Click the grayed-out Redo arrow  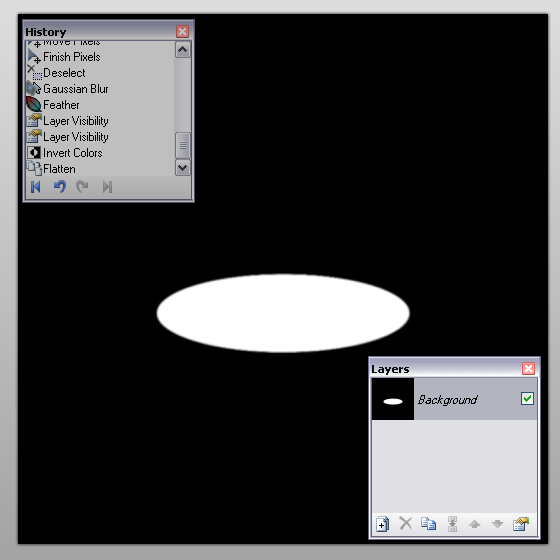pyautogui.click(x=82, y=186)
